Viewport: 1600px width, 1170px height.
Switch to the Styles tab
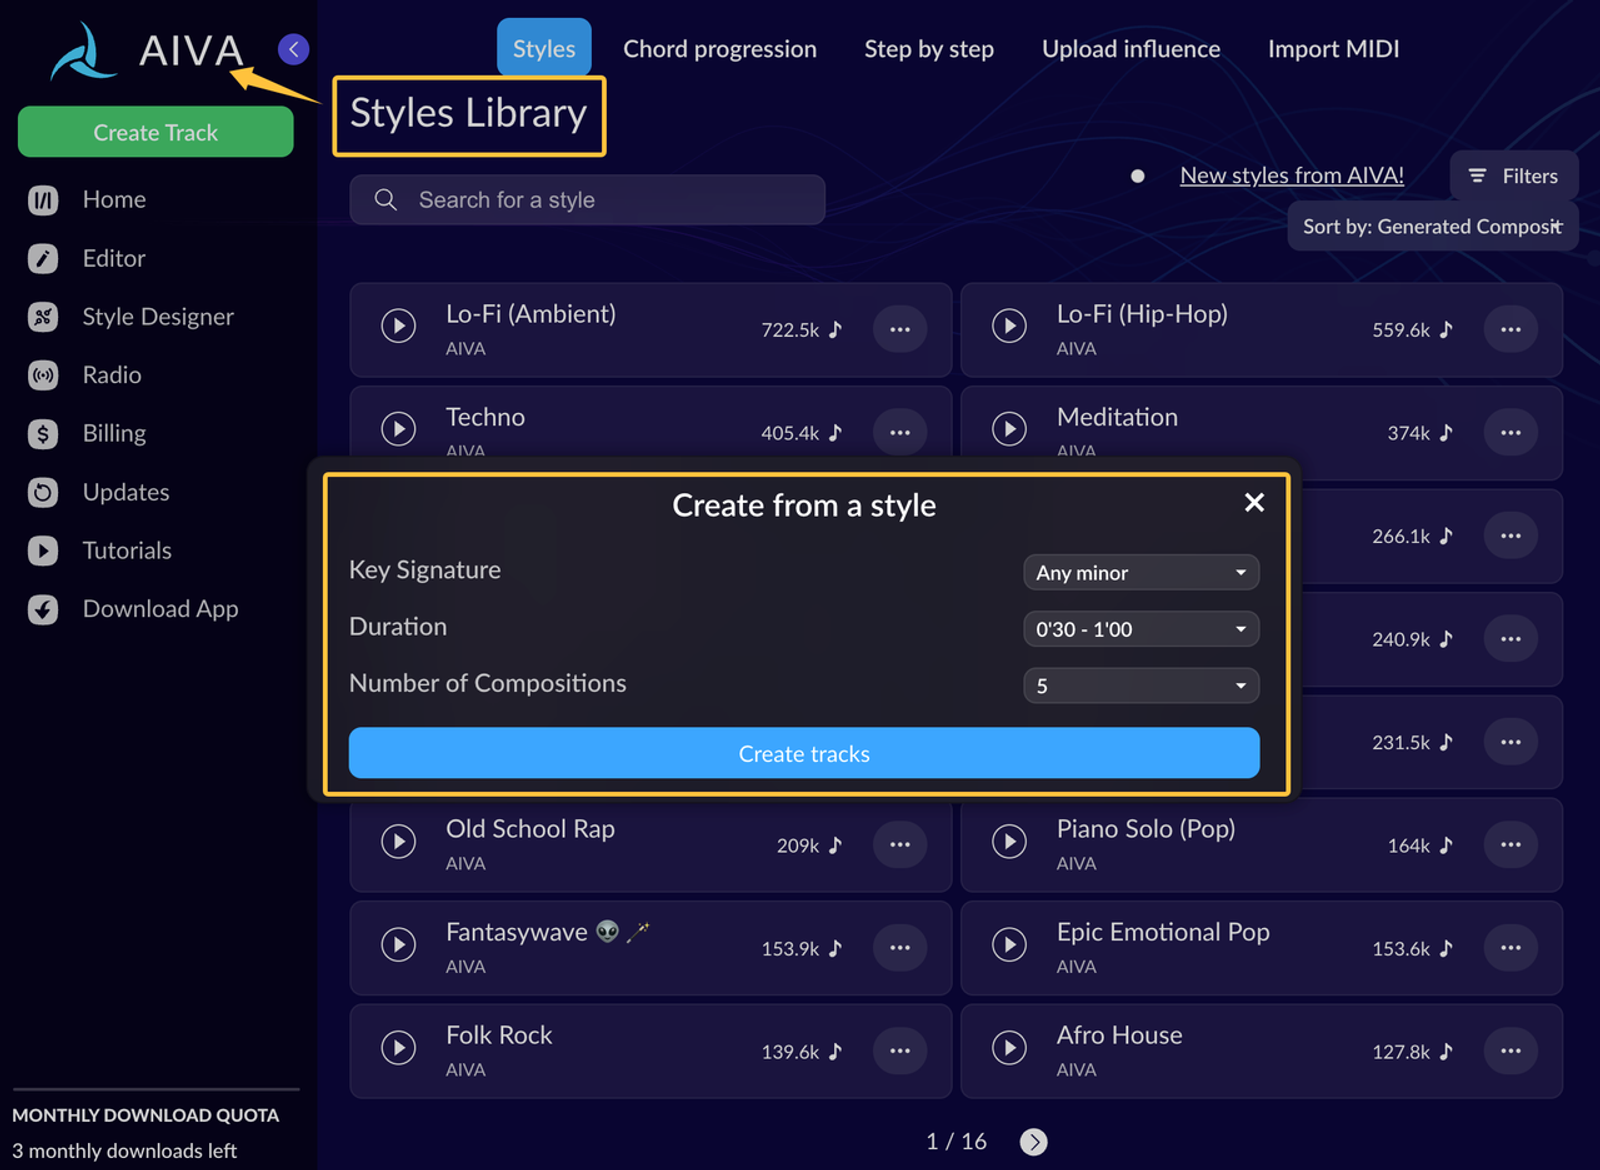pos(544,48)
